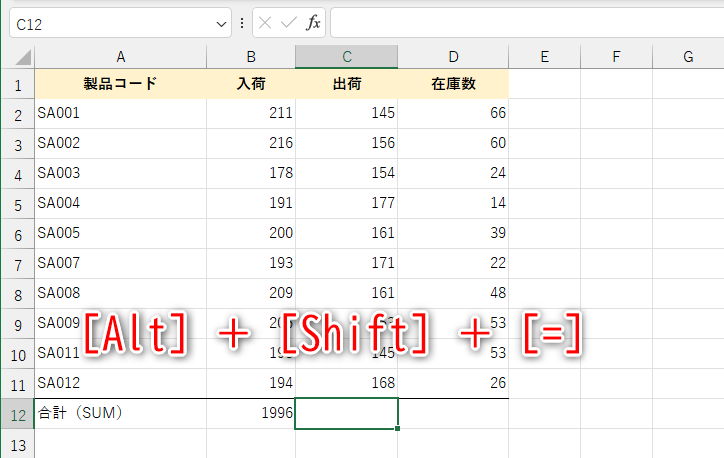Select the 入荷 value 194
724x458 pixels.
click(x=251, y=384)
